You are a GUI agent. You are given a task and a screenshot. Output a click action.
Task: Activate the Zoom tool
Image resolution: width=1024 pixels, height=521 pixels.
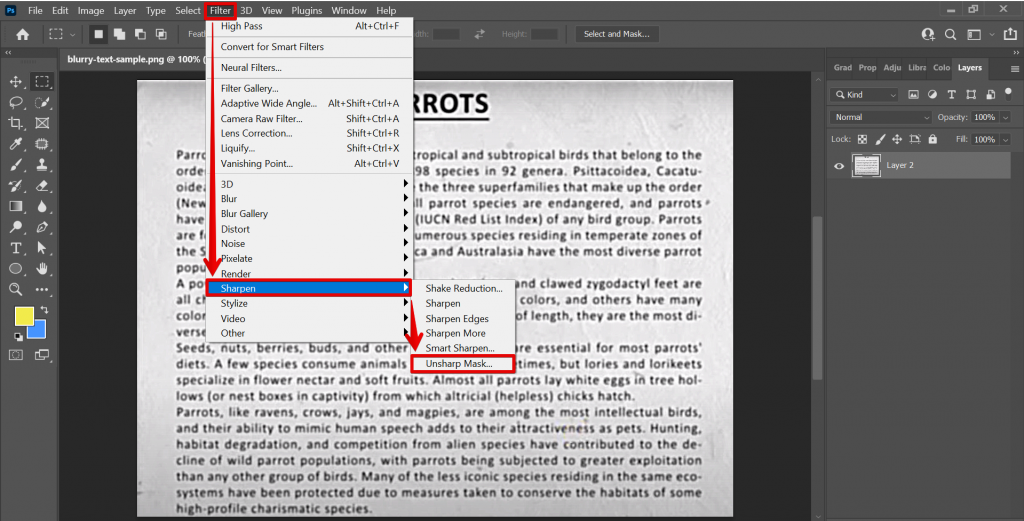[x=16, y=289]
